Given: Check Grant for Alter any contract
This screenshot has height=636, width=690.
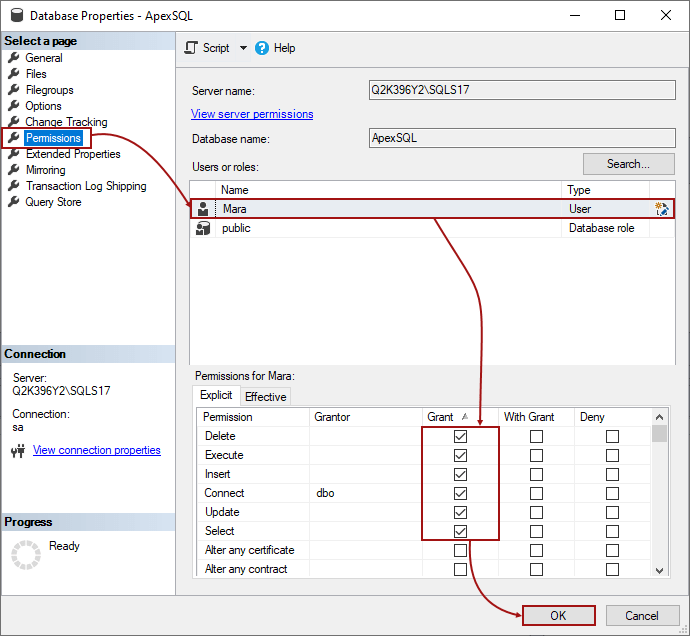Looking at the screenshot, I should click(460, 569).
